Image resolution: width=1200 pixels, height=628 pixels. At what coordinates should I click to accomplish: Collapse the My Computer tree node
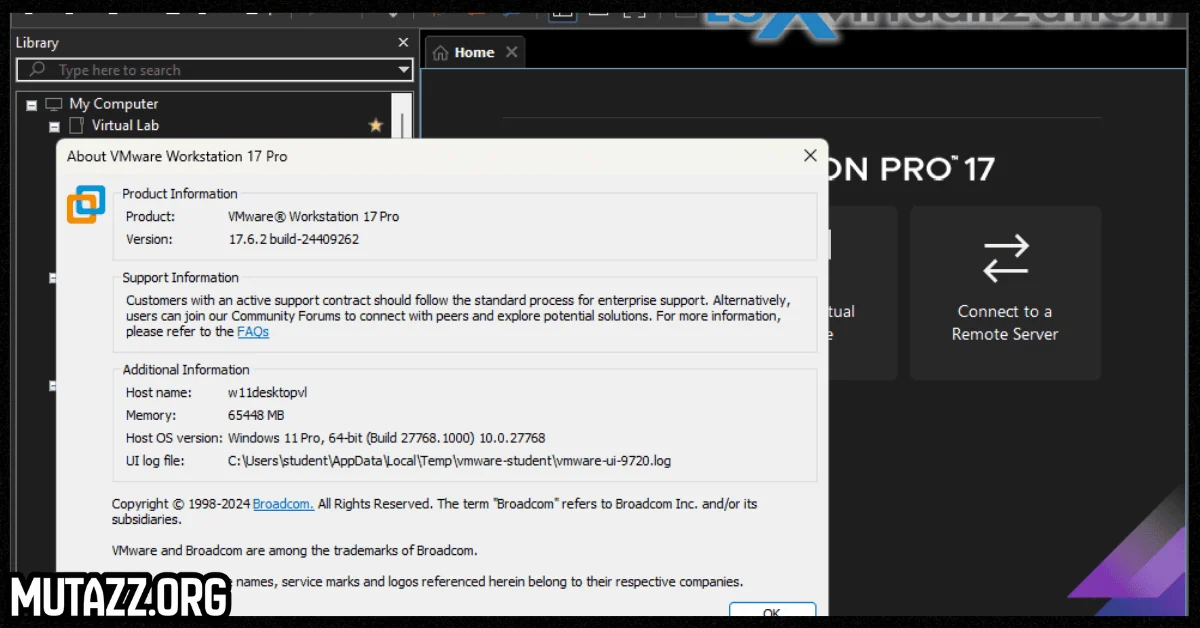click(33, 103)
